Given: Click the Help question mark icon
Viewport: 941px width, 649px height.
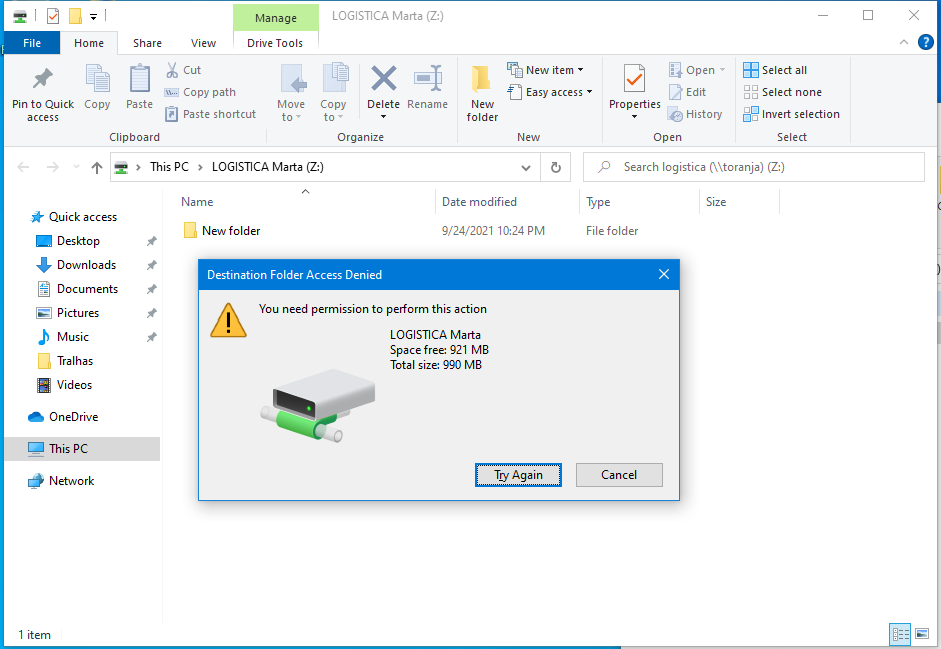Looking at the screenshot, I should (x=925, y=43).
